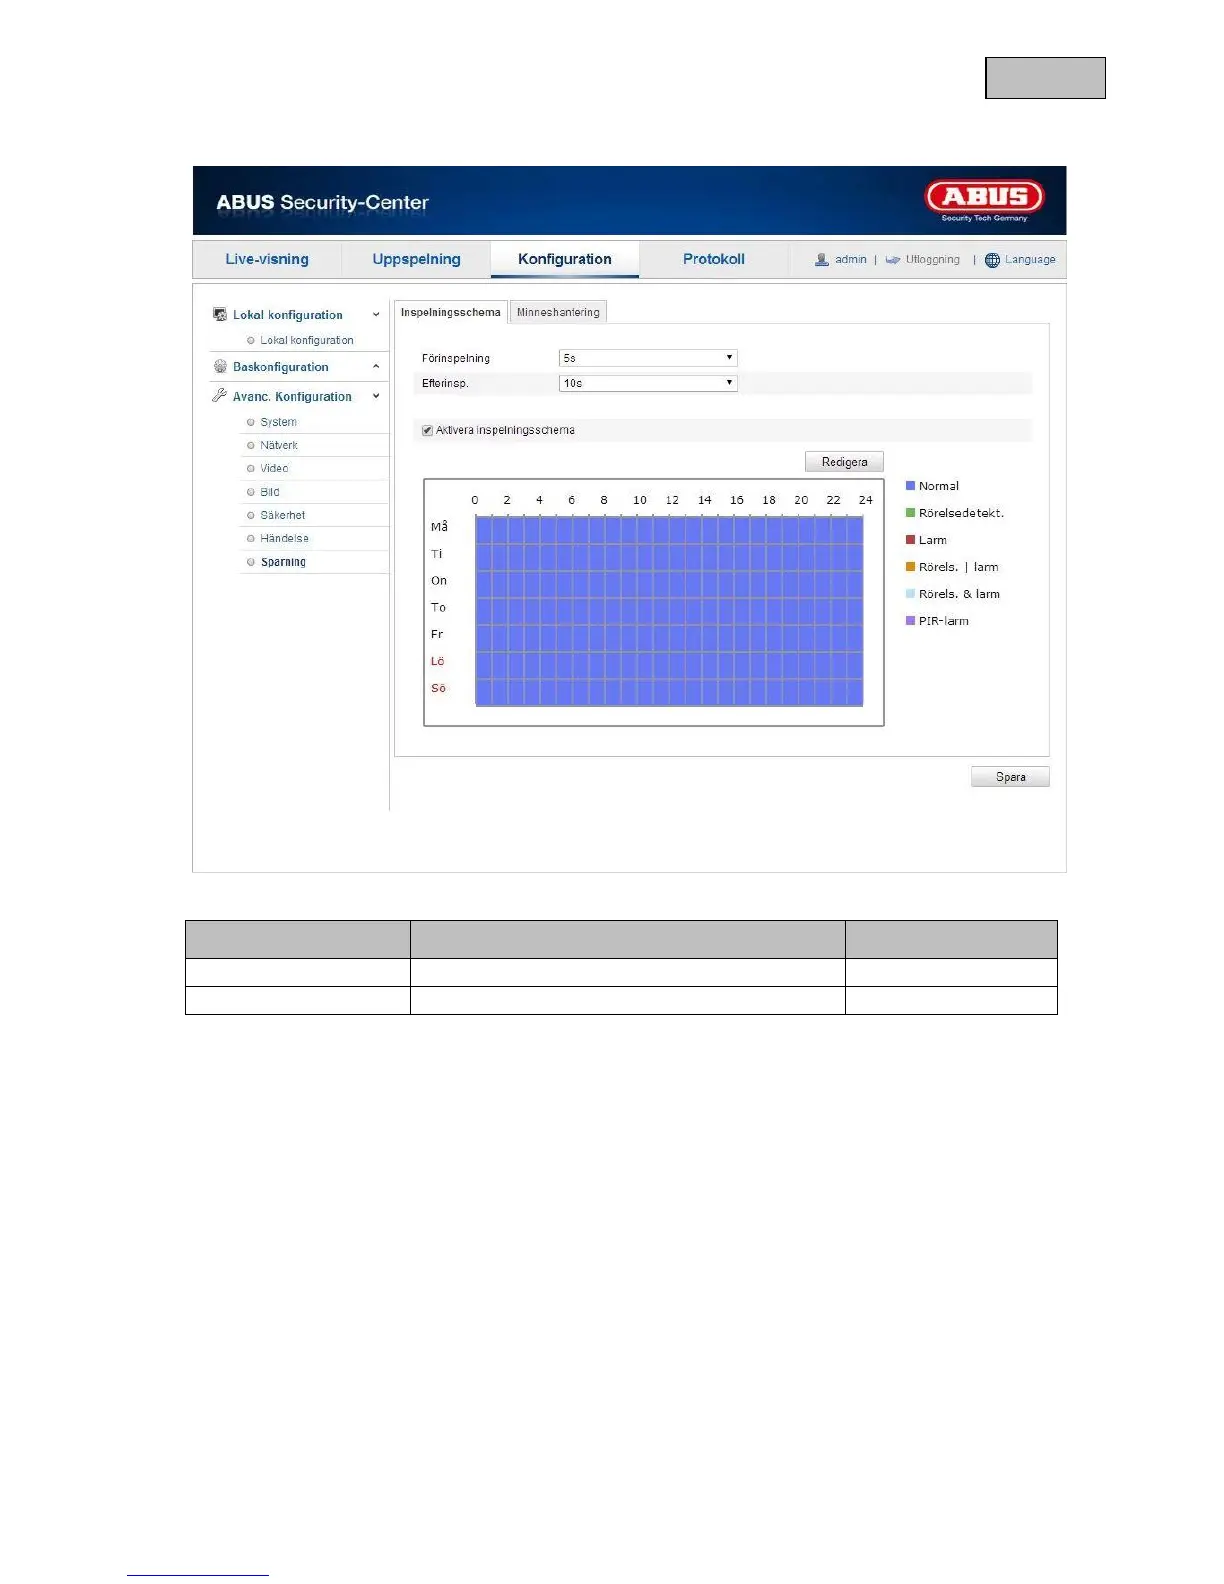Click the Language globe icon
1224x1584 pixels.
[992, 260]
